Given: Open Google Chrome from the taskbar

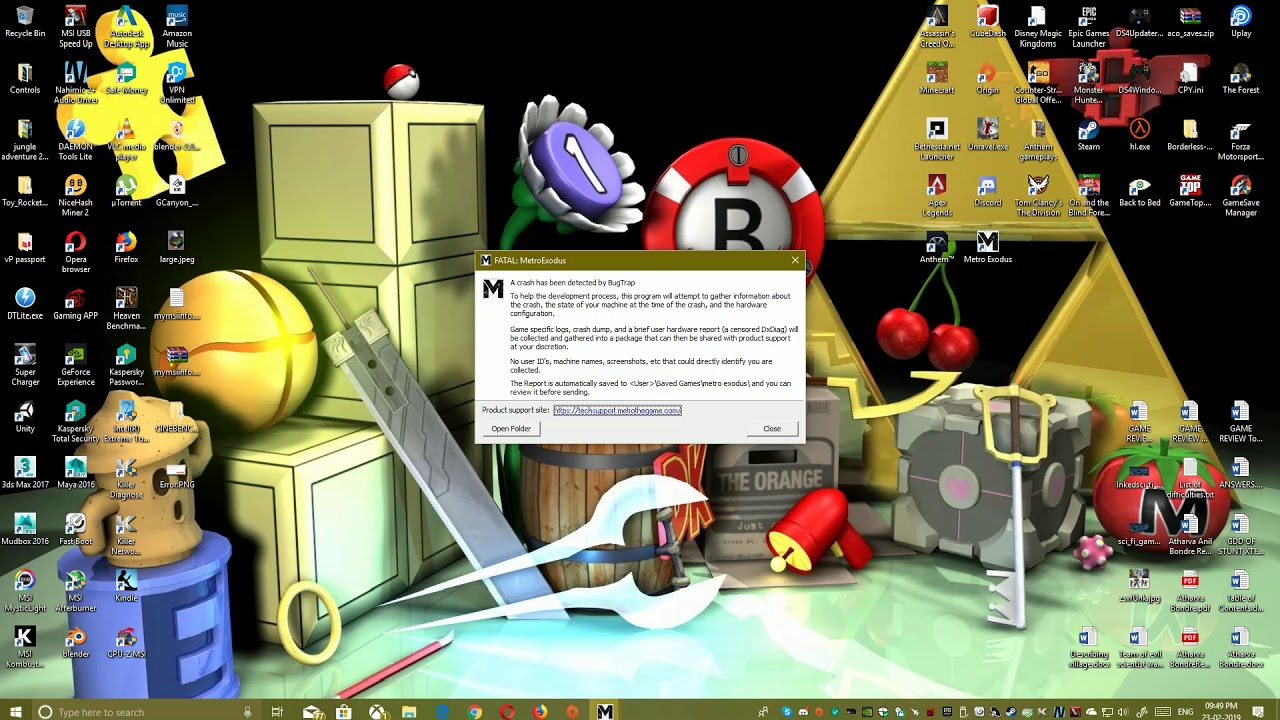Looking at the screenshot, I should (x=475, y=711).
